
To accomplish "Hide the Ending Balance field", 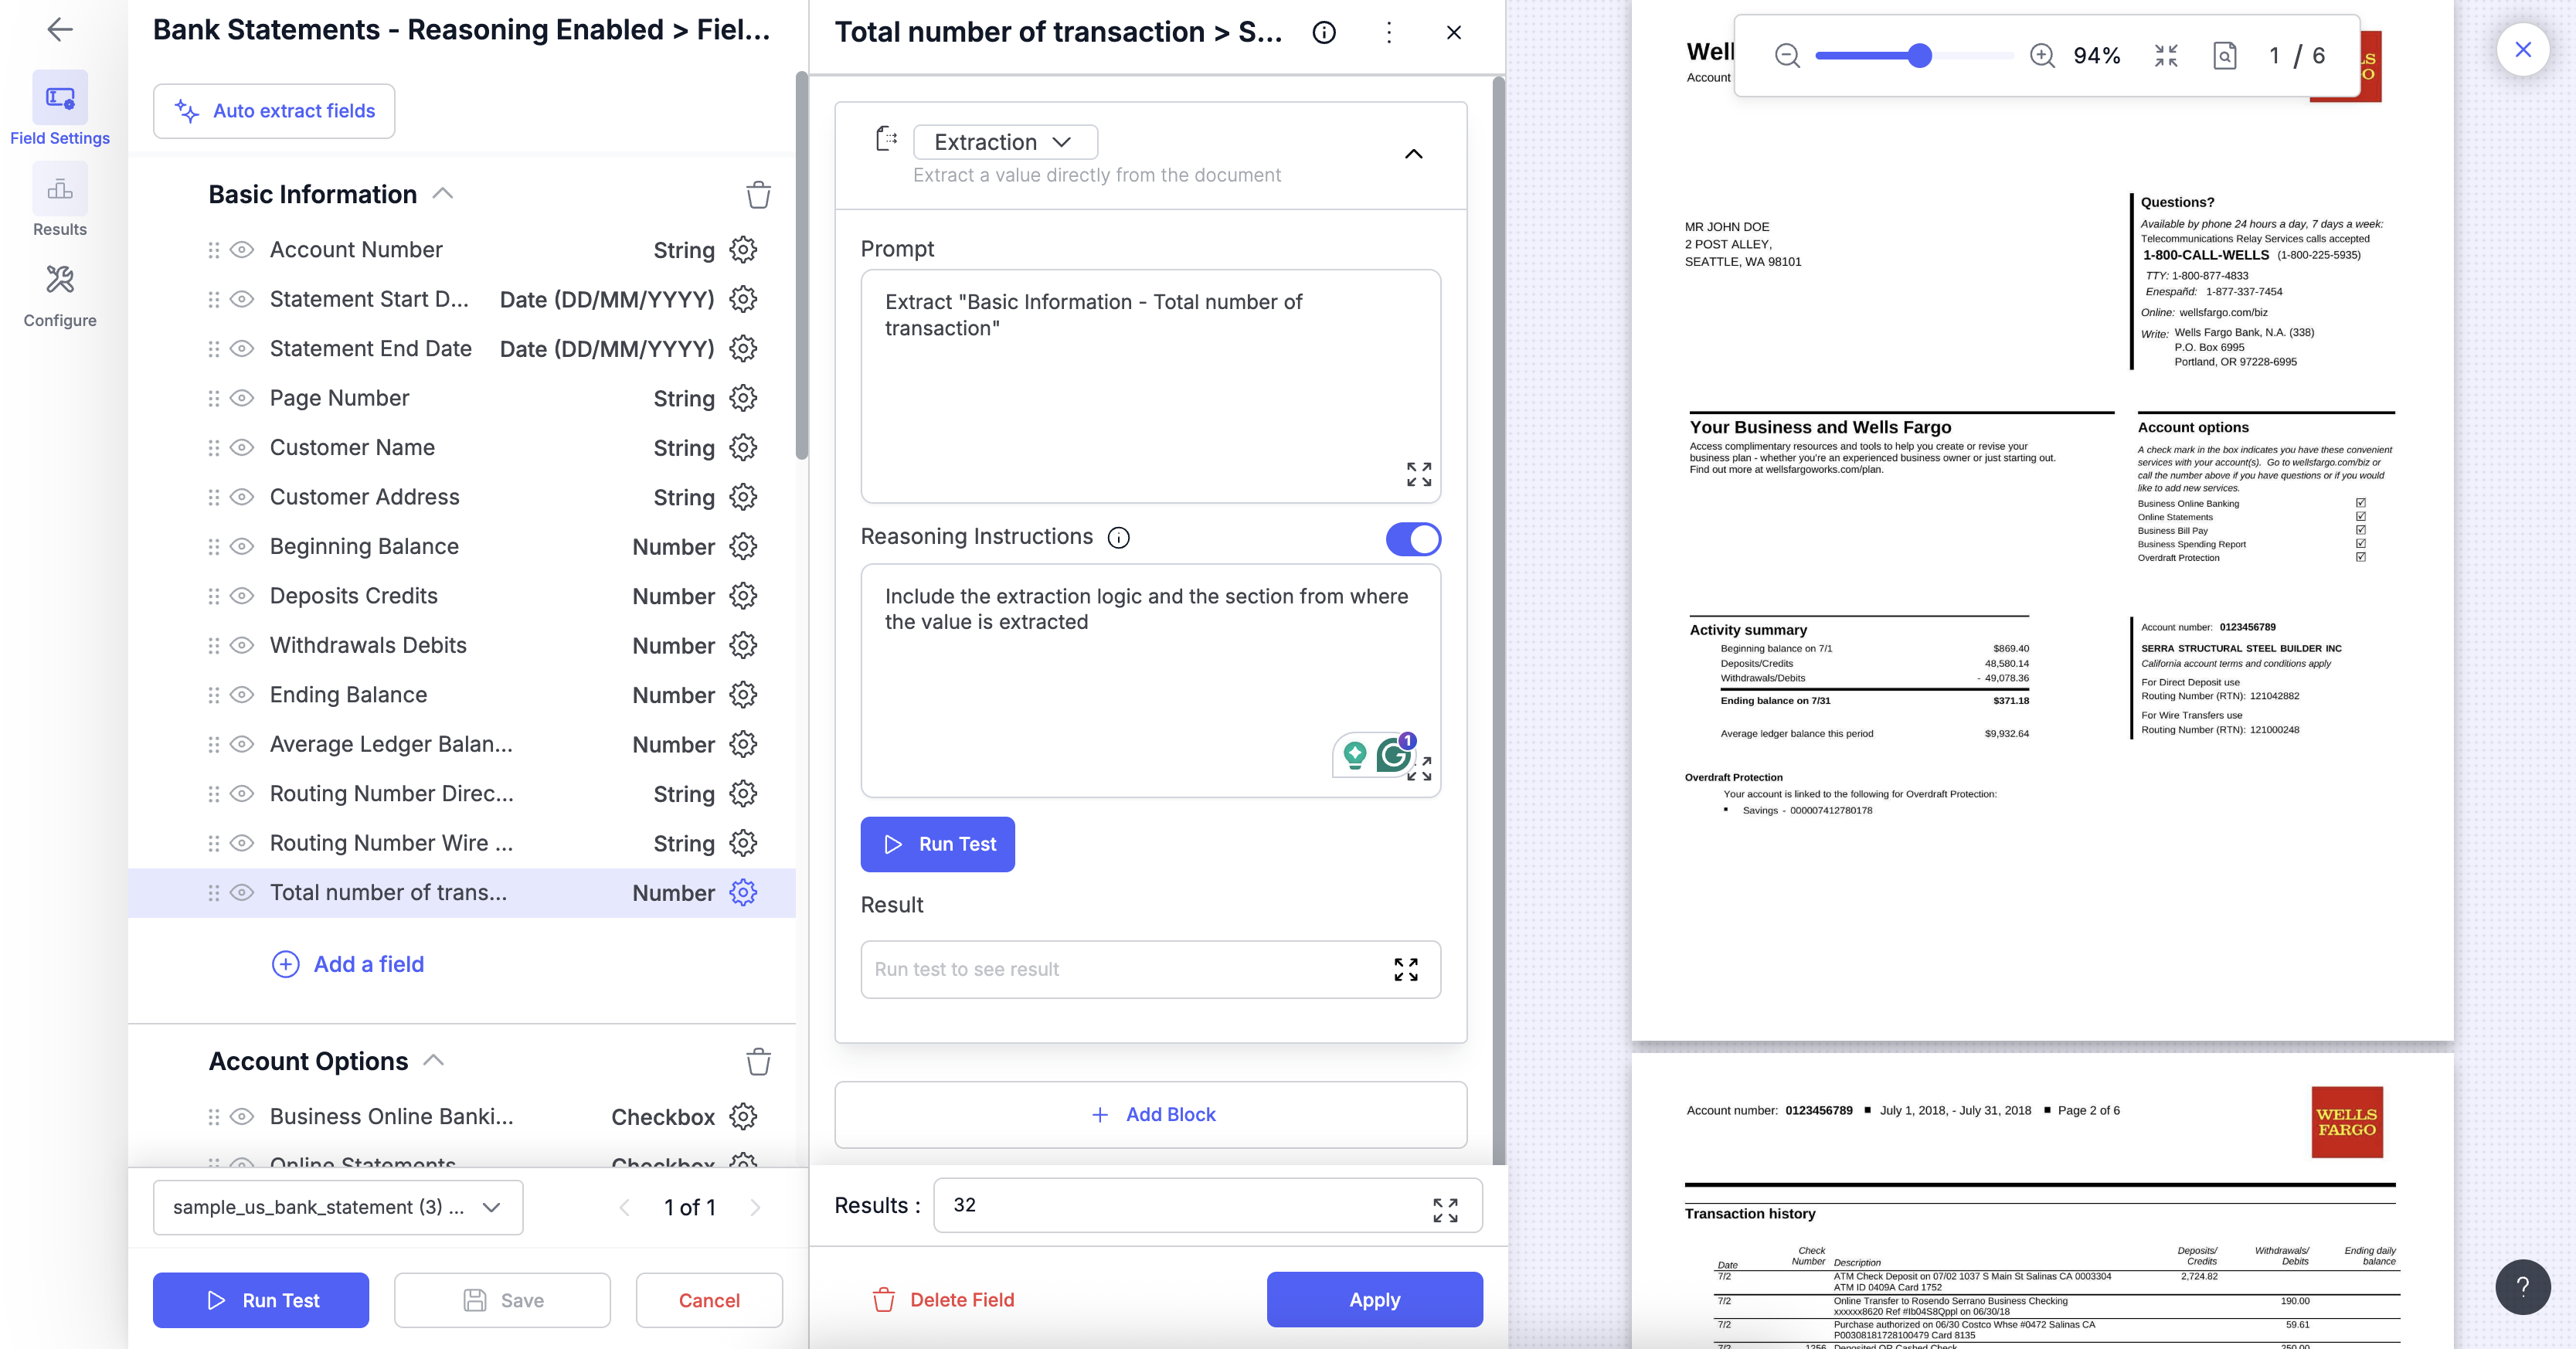I will [242, 695].
